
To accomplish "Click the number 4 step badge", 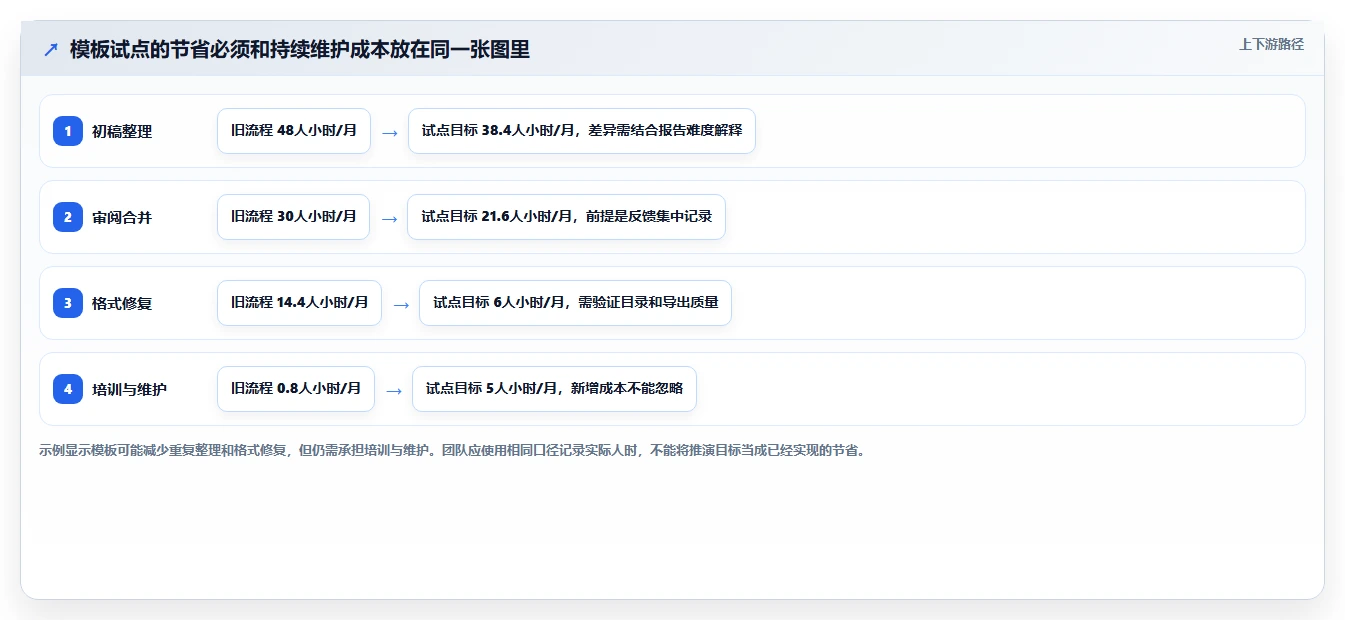I will [68, 389].
